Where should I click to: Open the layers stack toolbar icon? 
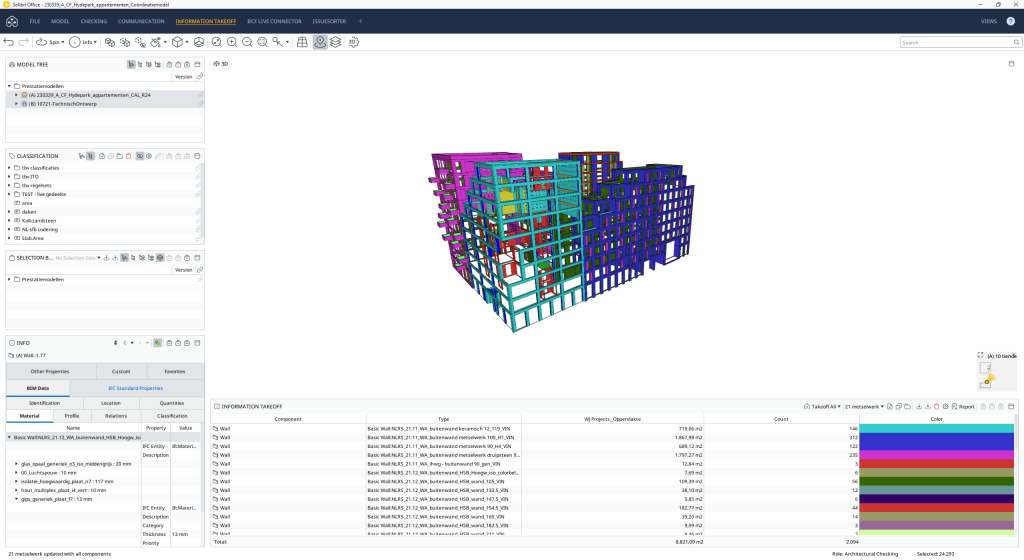[x=336, y=42]
